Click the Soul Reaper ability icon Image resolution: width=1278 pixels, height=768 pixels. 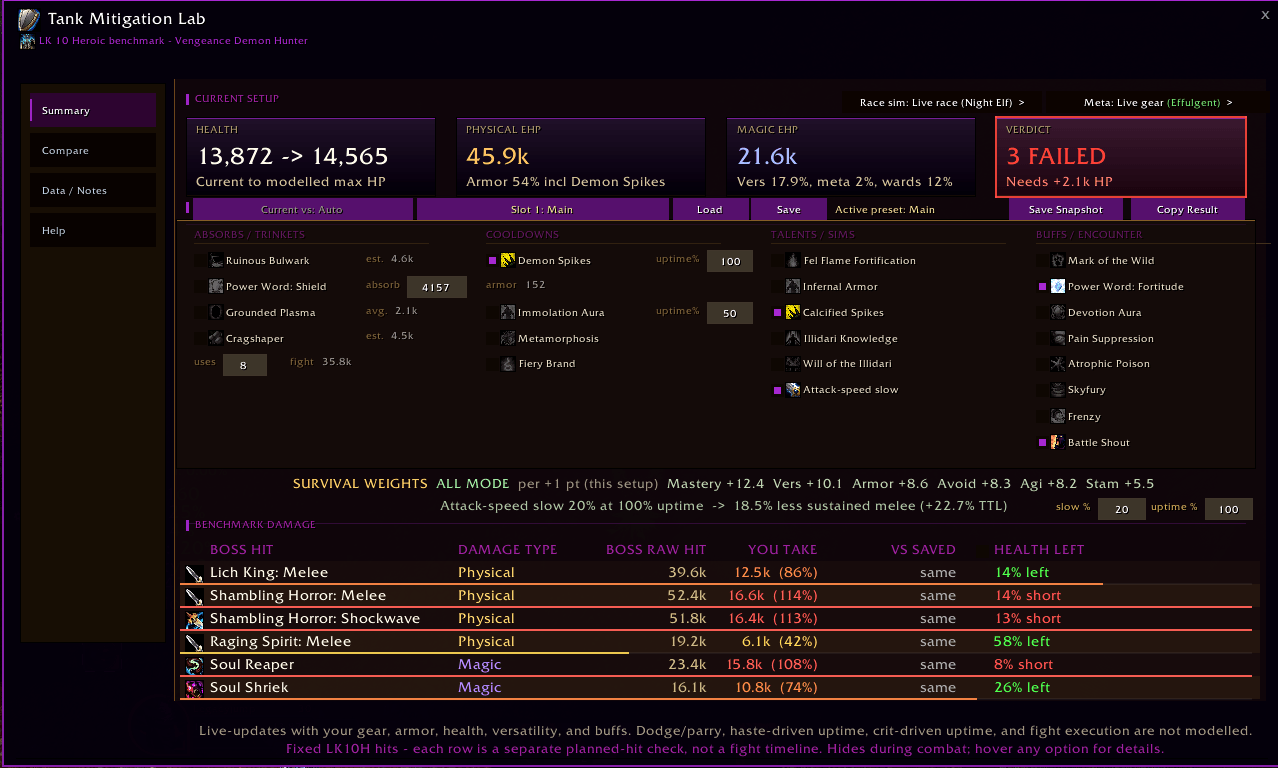pos(194,665)
